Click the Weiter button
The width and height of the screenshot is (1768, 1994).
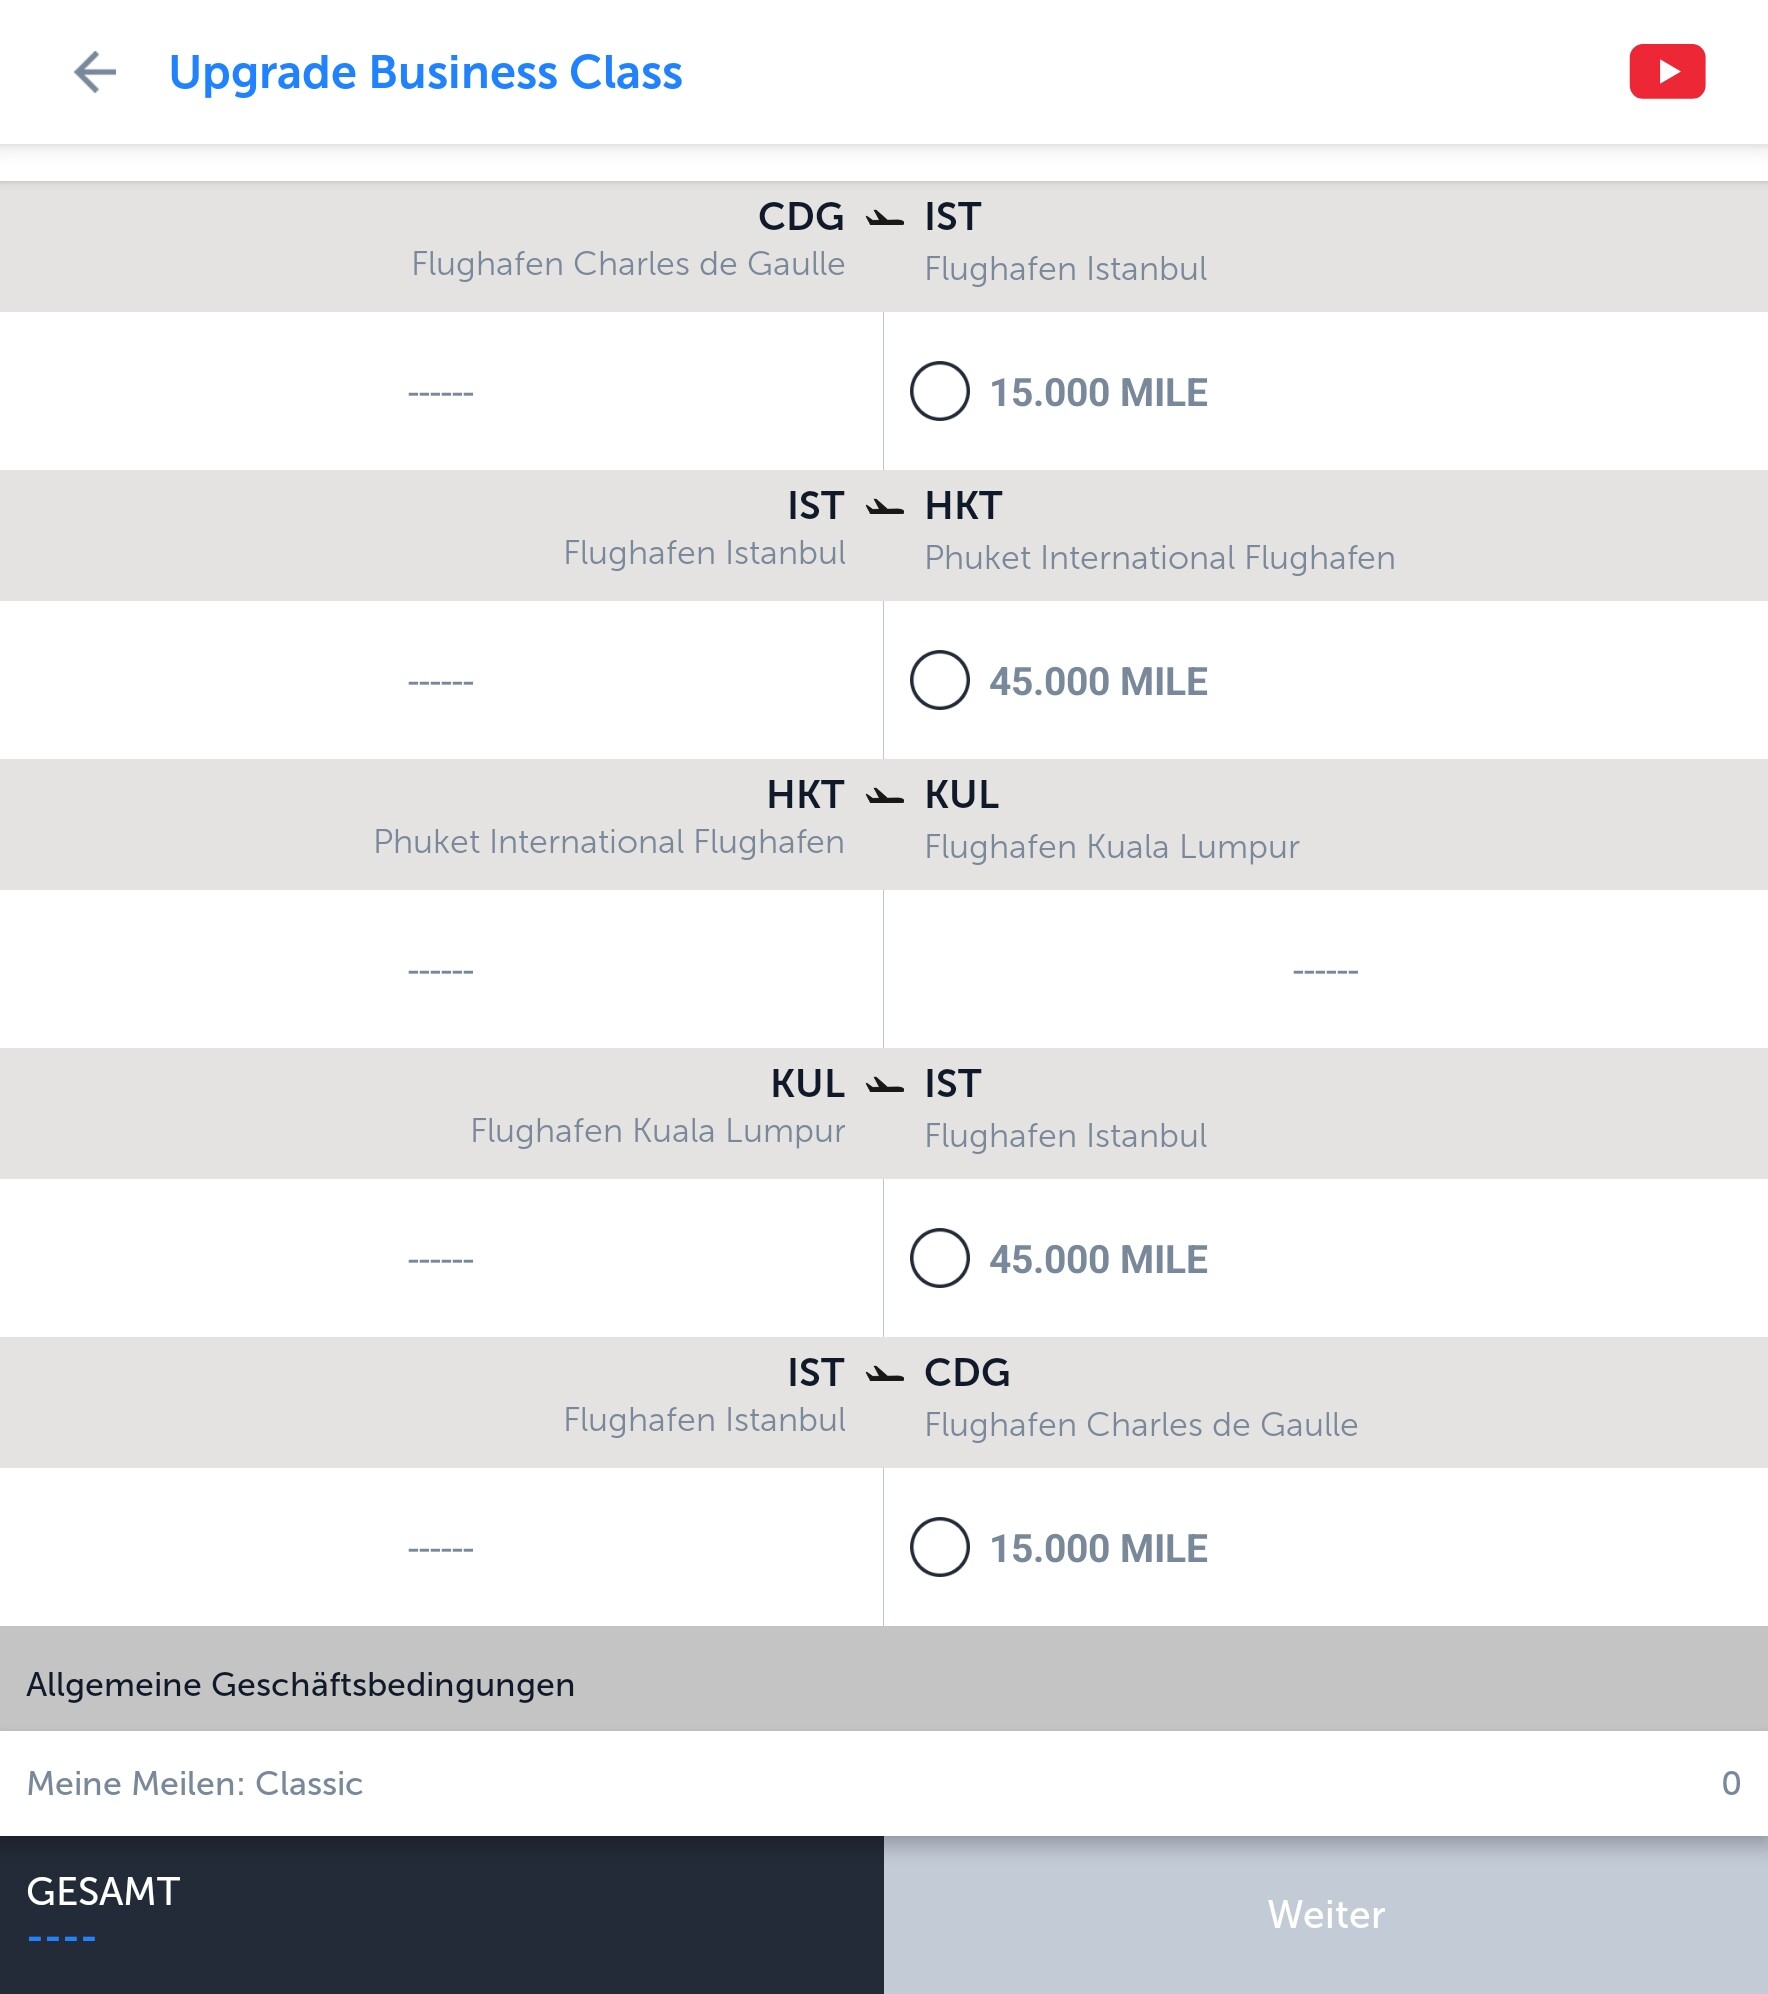coord(1326,1915)
